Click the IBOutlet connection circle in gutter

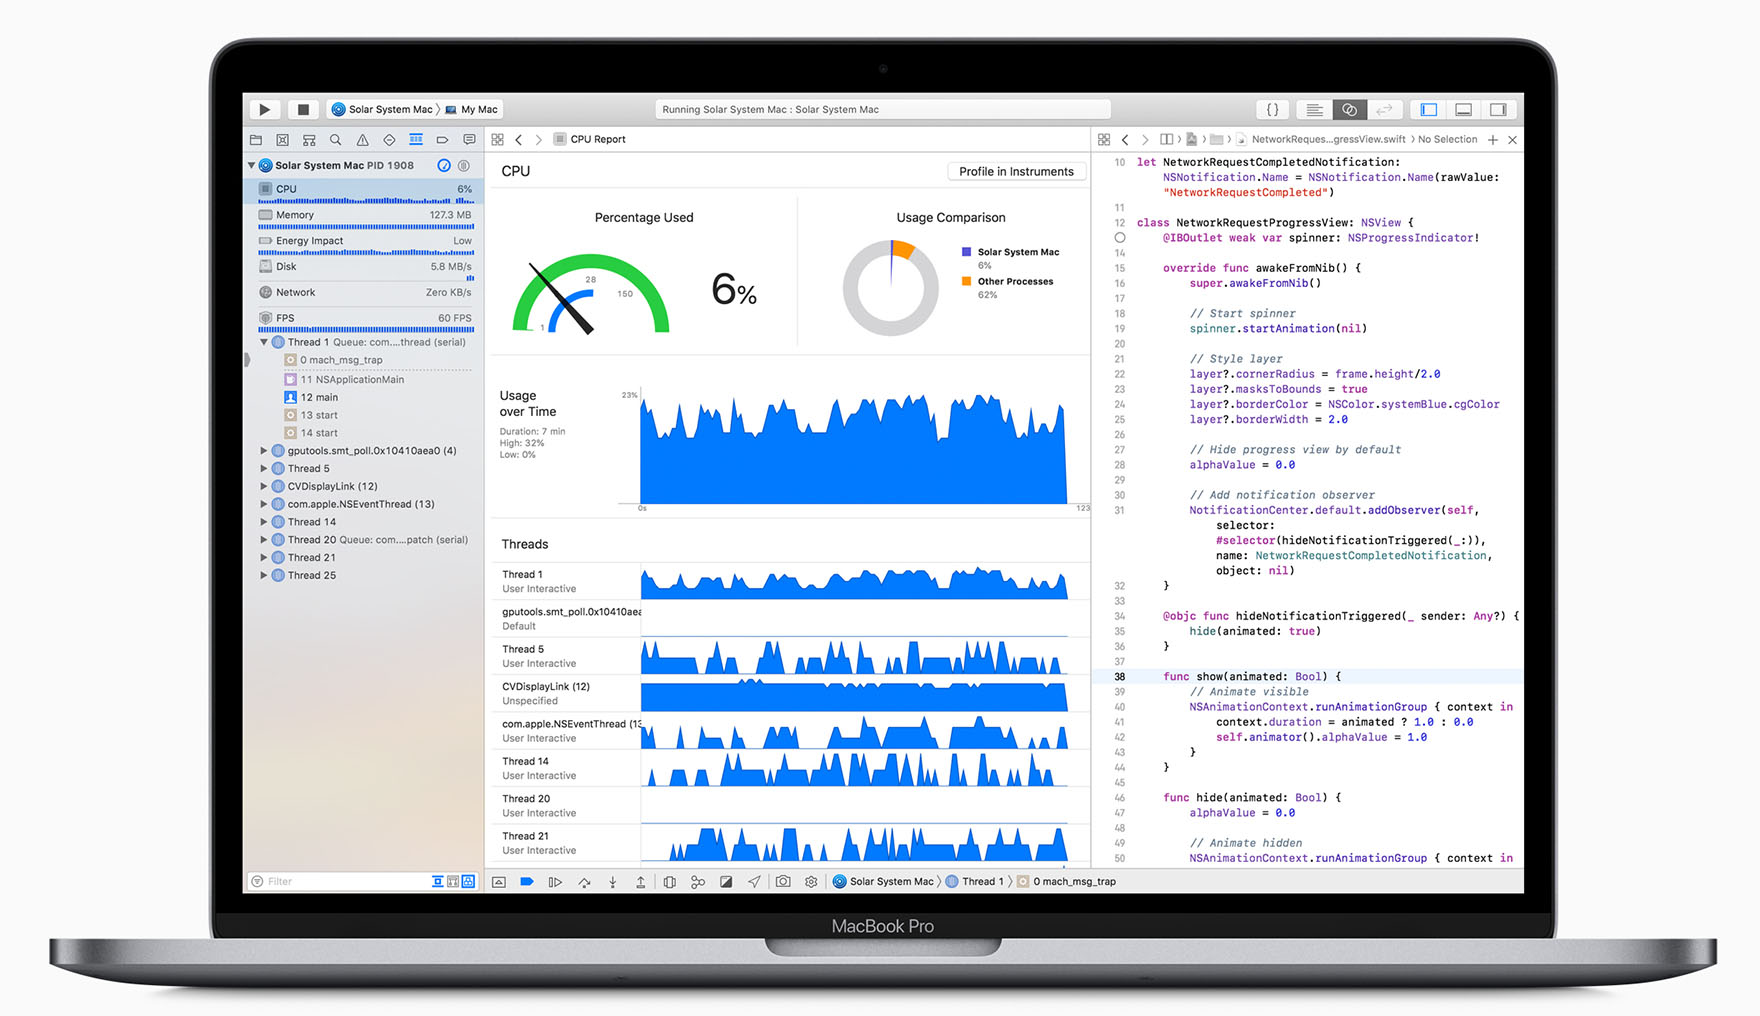(1120, 238)
